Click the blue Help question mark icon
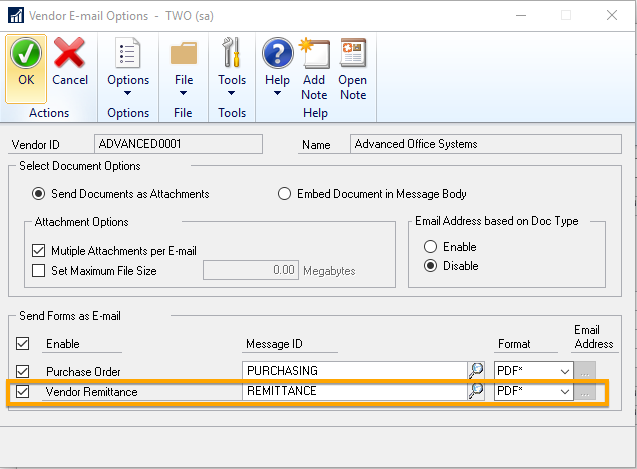Viewport: 637px width, 469px height. [277, 53]
